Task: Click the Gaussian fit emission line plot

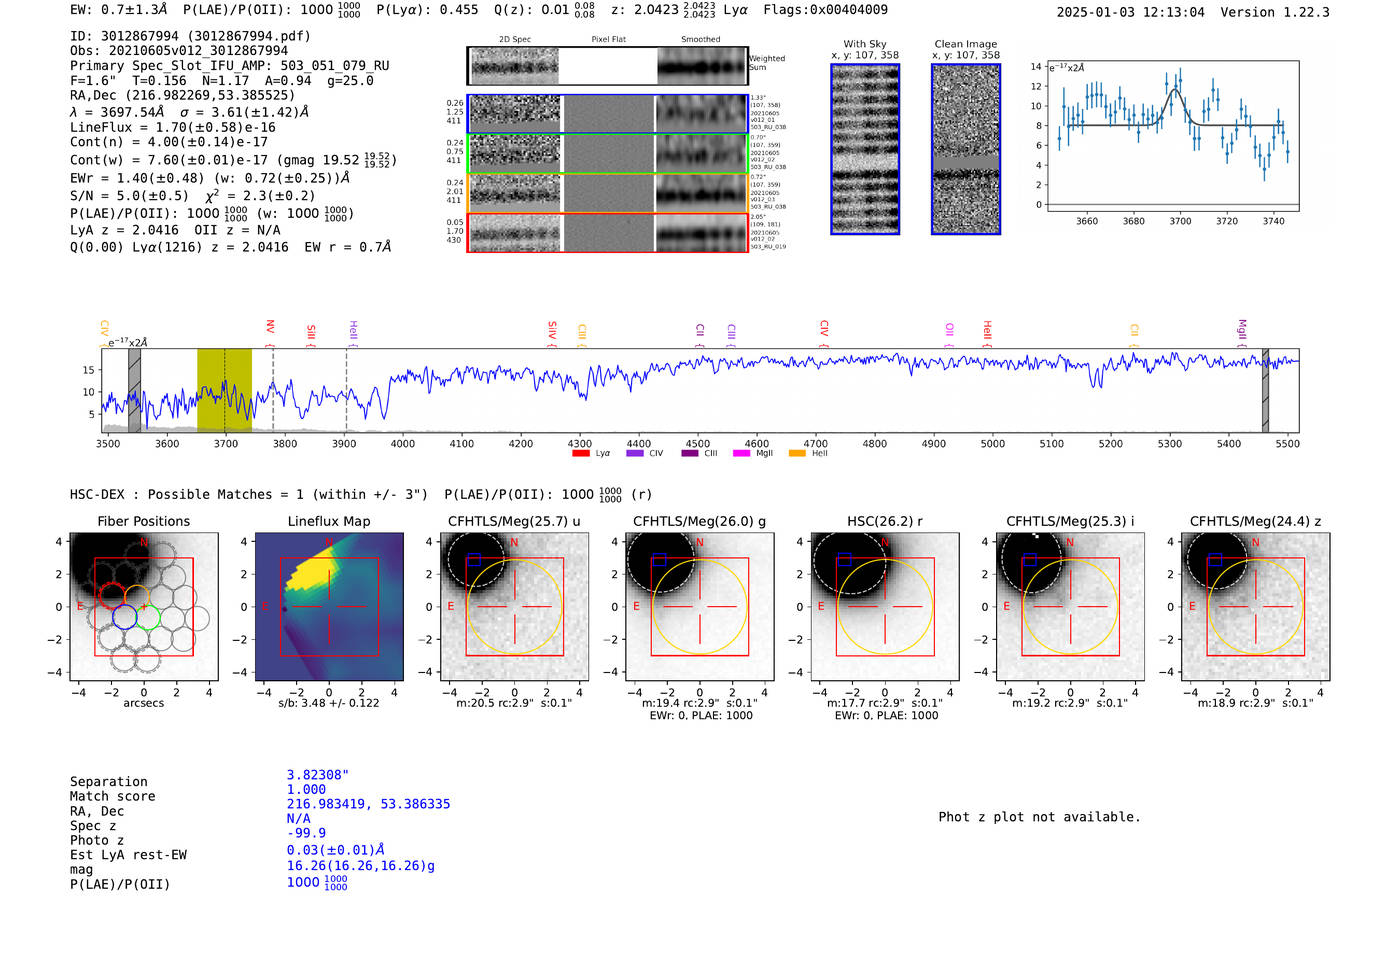Action: pyautogui.click(x=1171, y=137)
